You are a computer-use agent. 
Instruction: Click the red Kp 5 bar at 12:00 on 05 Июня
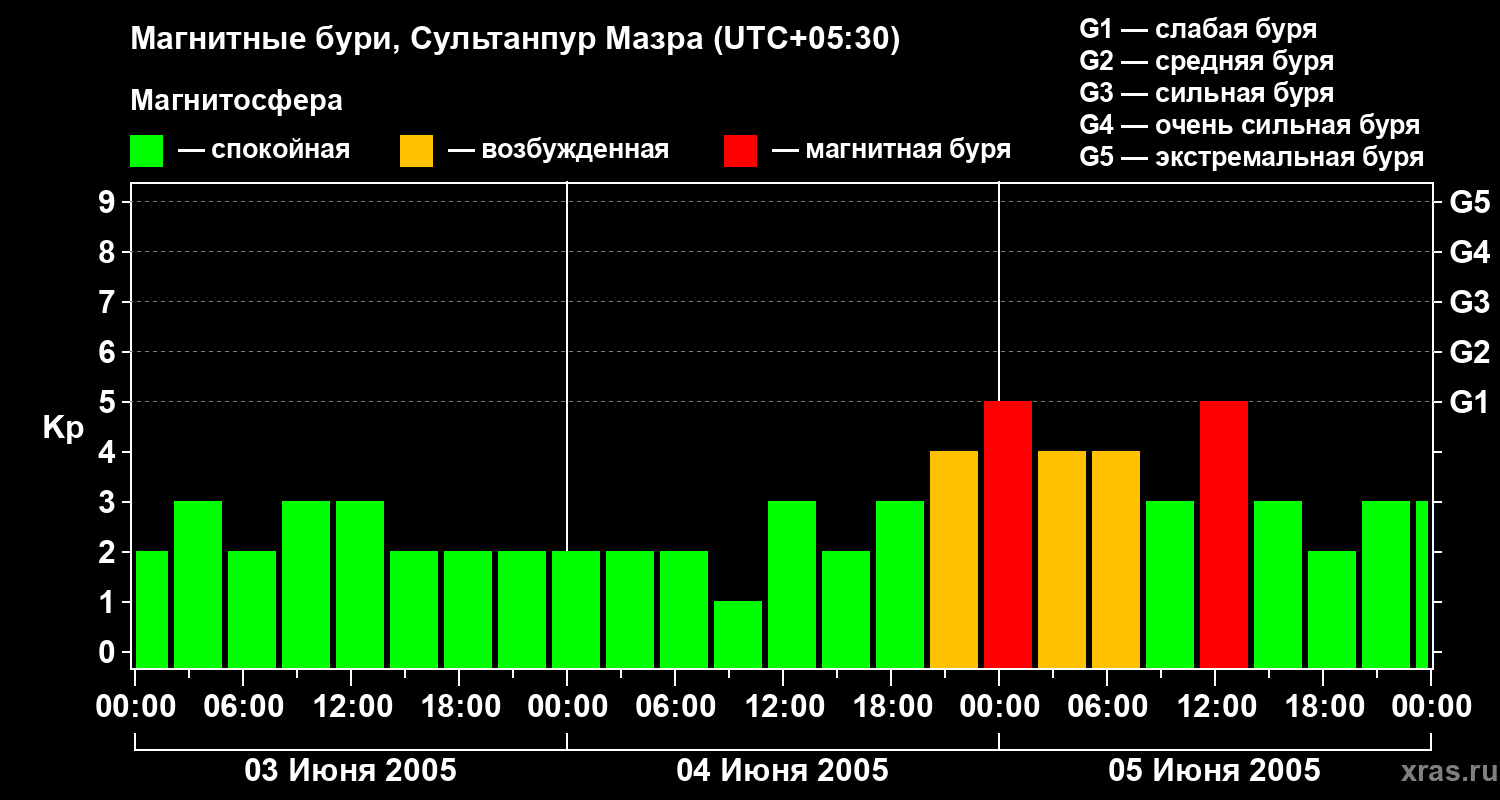[1224, 535]
